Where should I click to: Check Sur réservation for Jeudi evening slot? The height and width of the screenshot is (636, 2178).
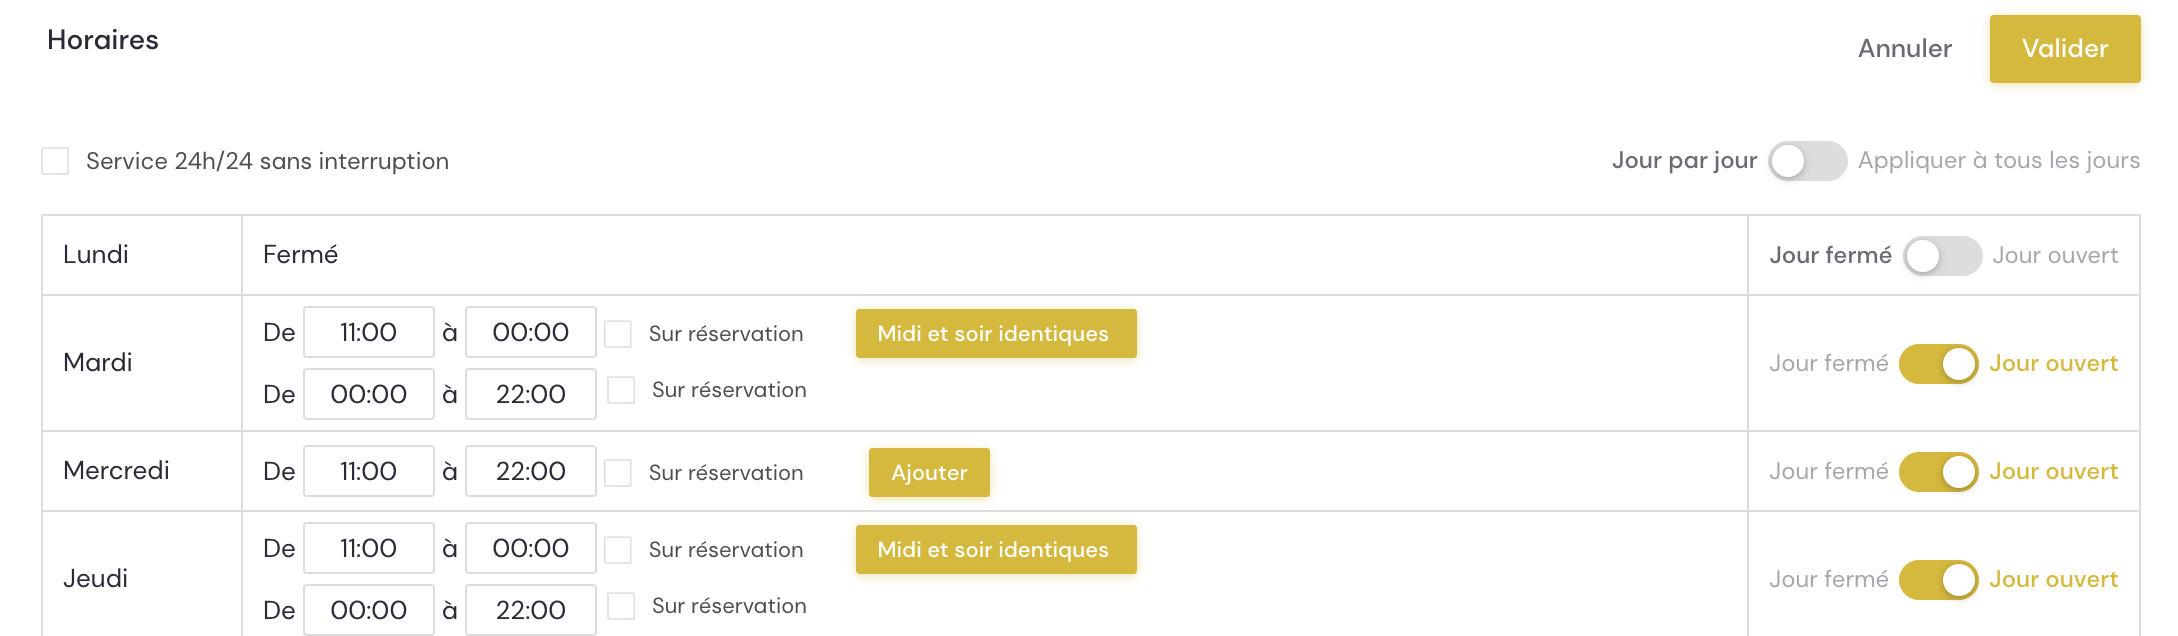coord(620,606)
